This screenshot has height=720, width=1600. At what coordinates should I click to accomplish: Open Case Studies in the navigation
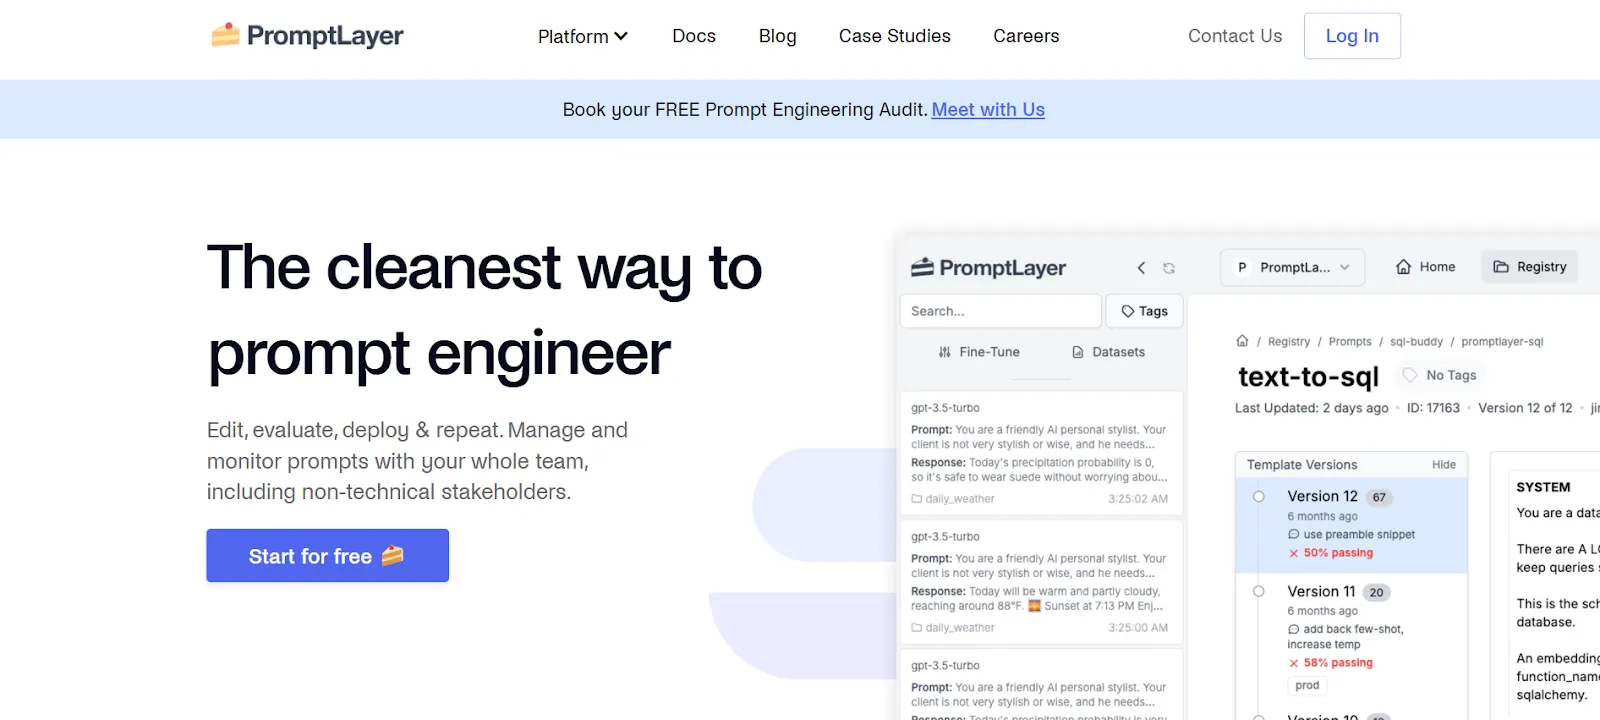895,36
